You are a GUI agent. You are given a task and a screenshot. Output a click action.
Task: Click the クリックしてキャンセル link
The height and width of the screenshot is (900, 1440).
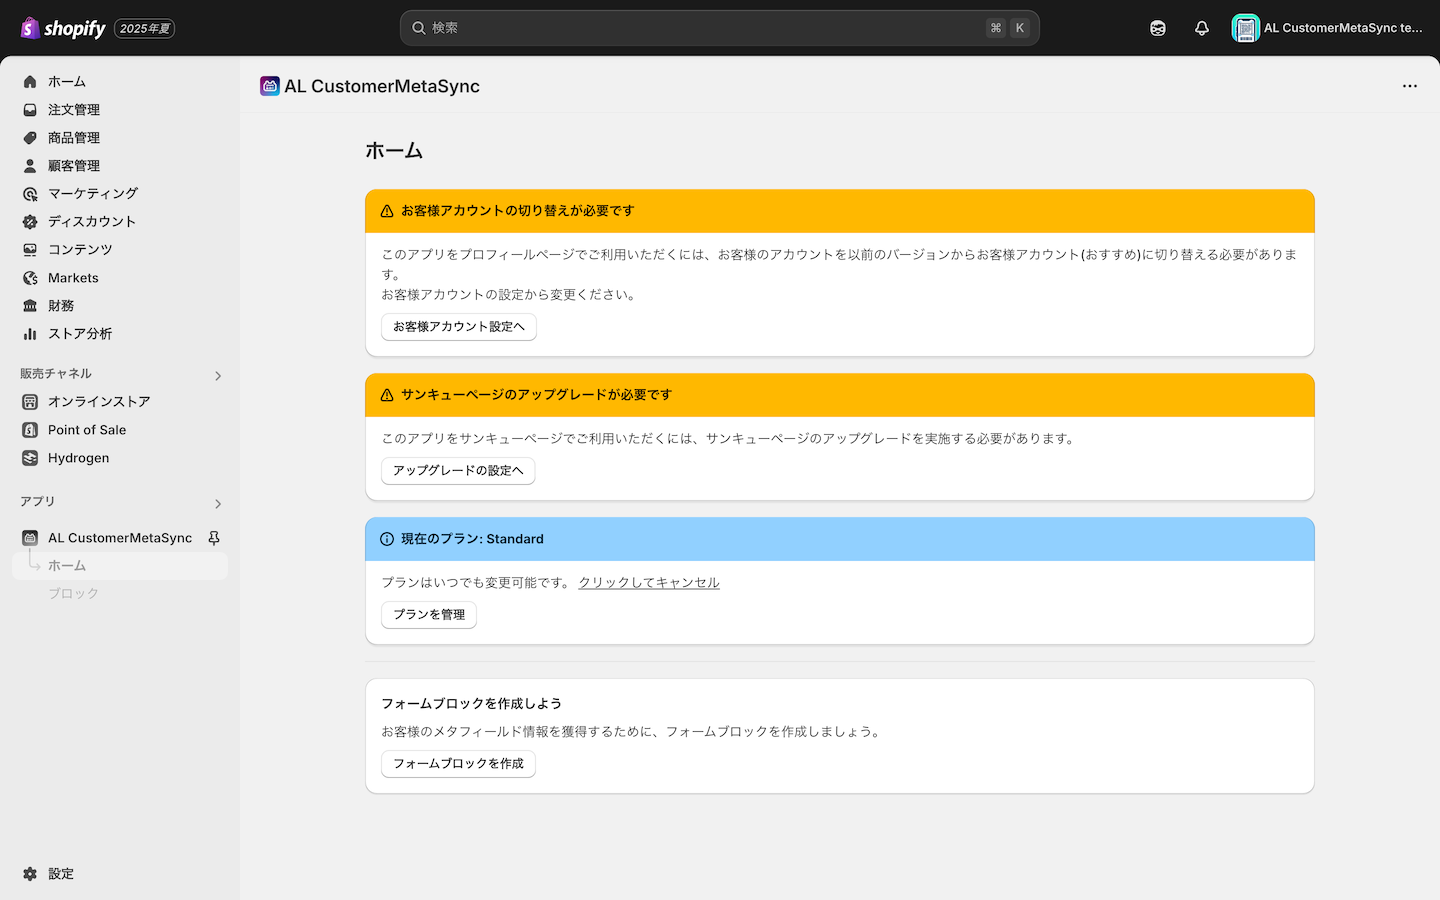[x=649, y=583]
